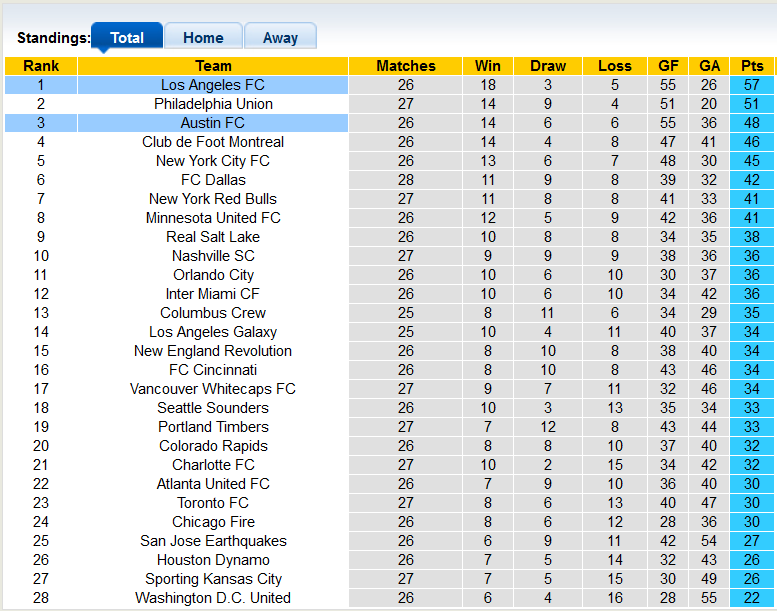Click the Seattle Sounders team link
This screenshot has height=611, width=777.
click(x=213, y=408)
